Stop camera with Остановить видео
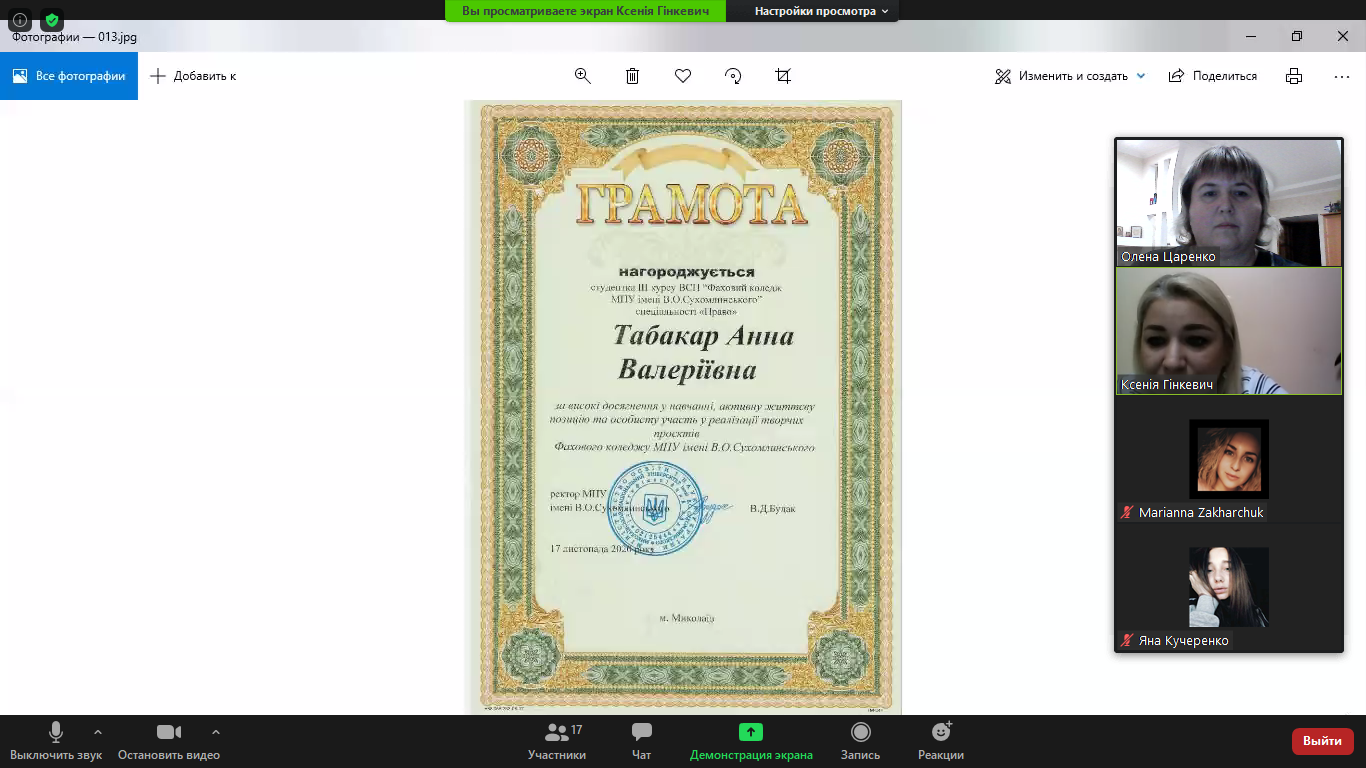The image size is (1366, 768). pyautogui.click(x=168, y=741)
